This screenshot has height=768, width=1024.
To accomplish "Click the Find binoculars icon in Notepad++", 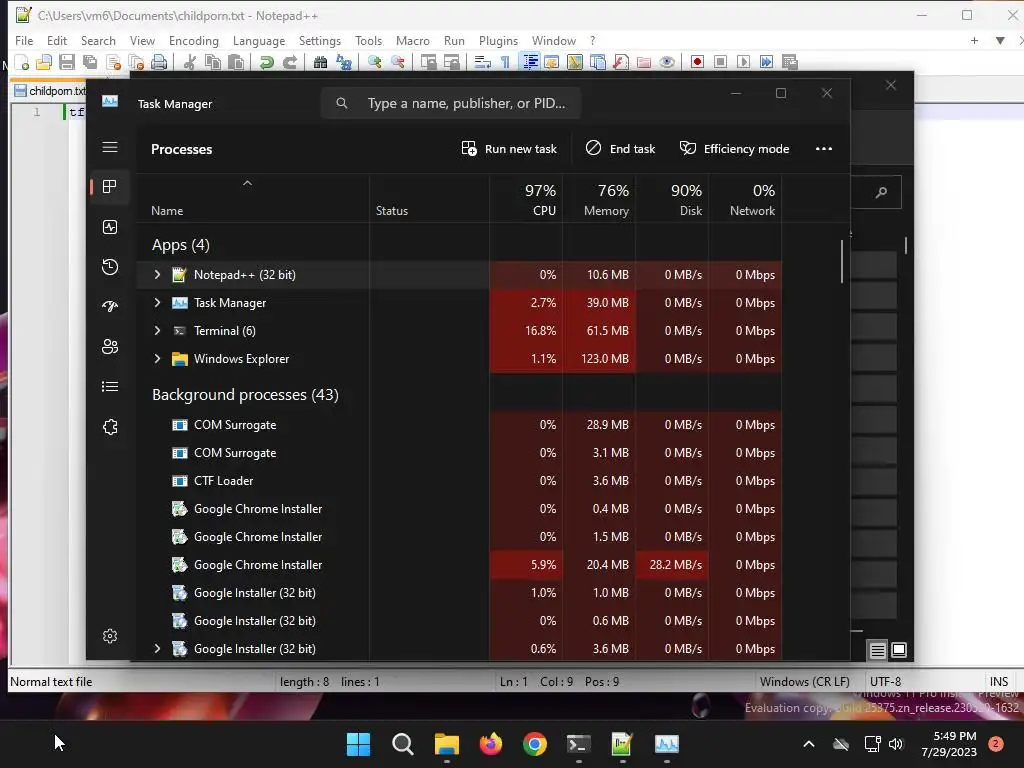I will pos(320,62).
